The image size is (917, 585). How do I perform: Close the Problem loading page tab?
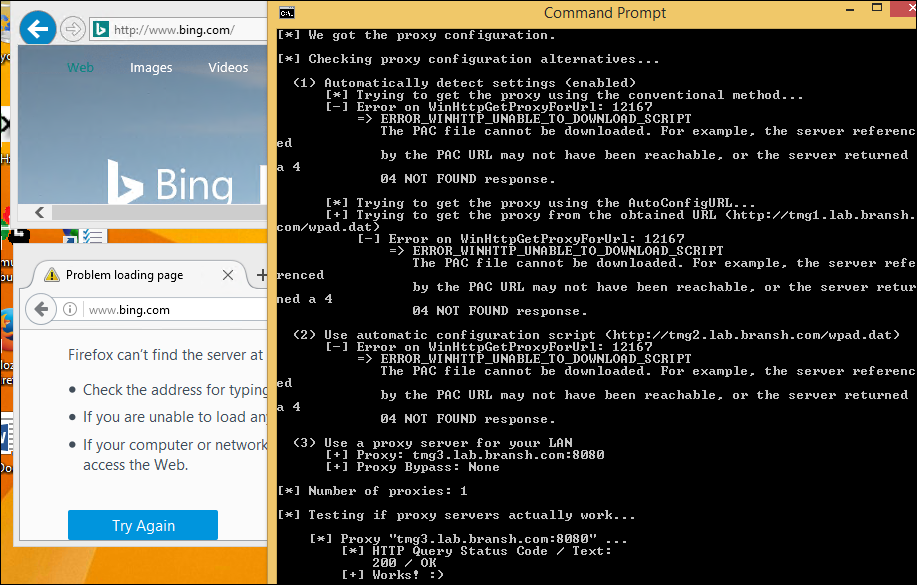coord(228,275)
